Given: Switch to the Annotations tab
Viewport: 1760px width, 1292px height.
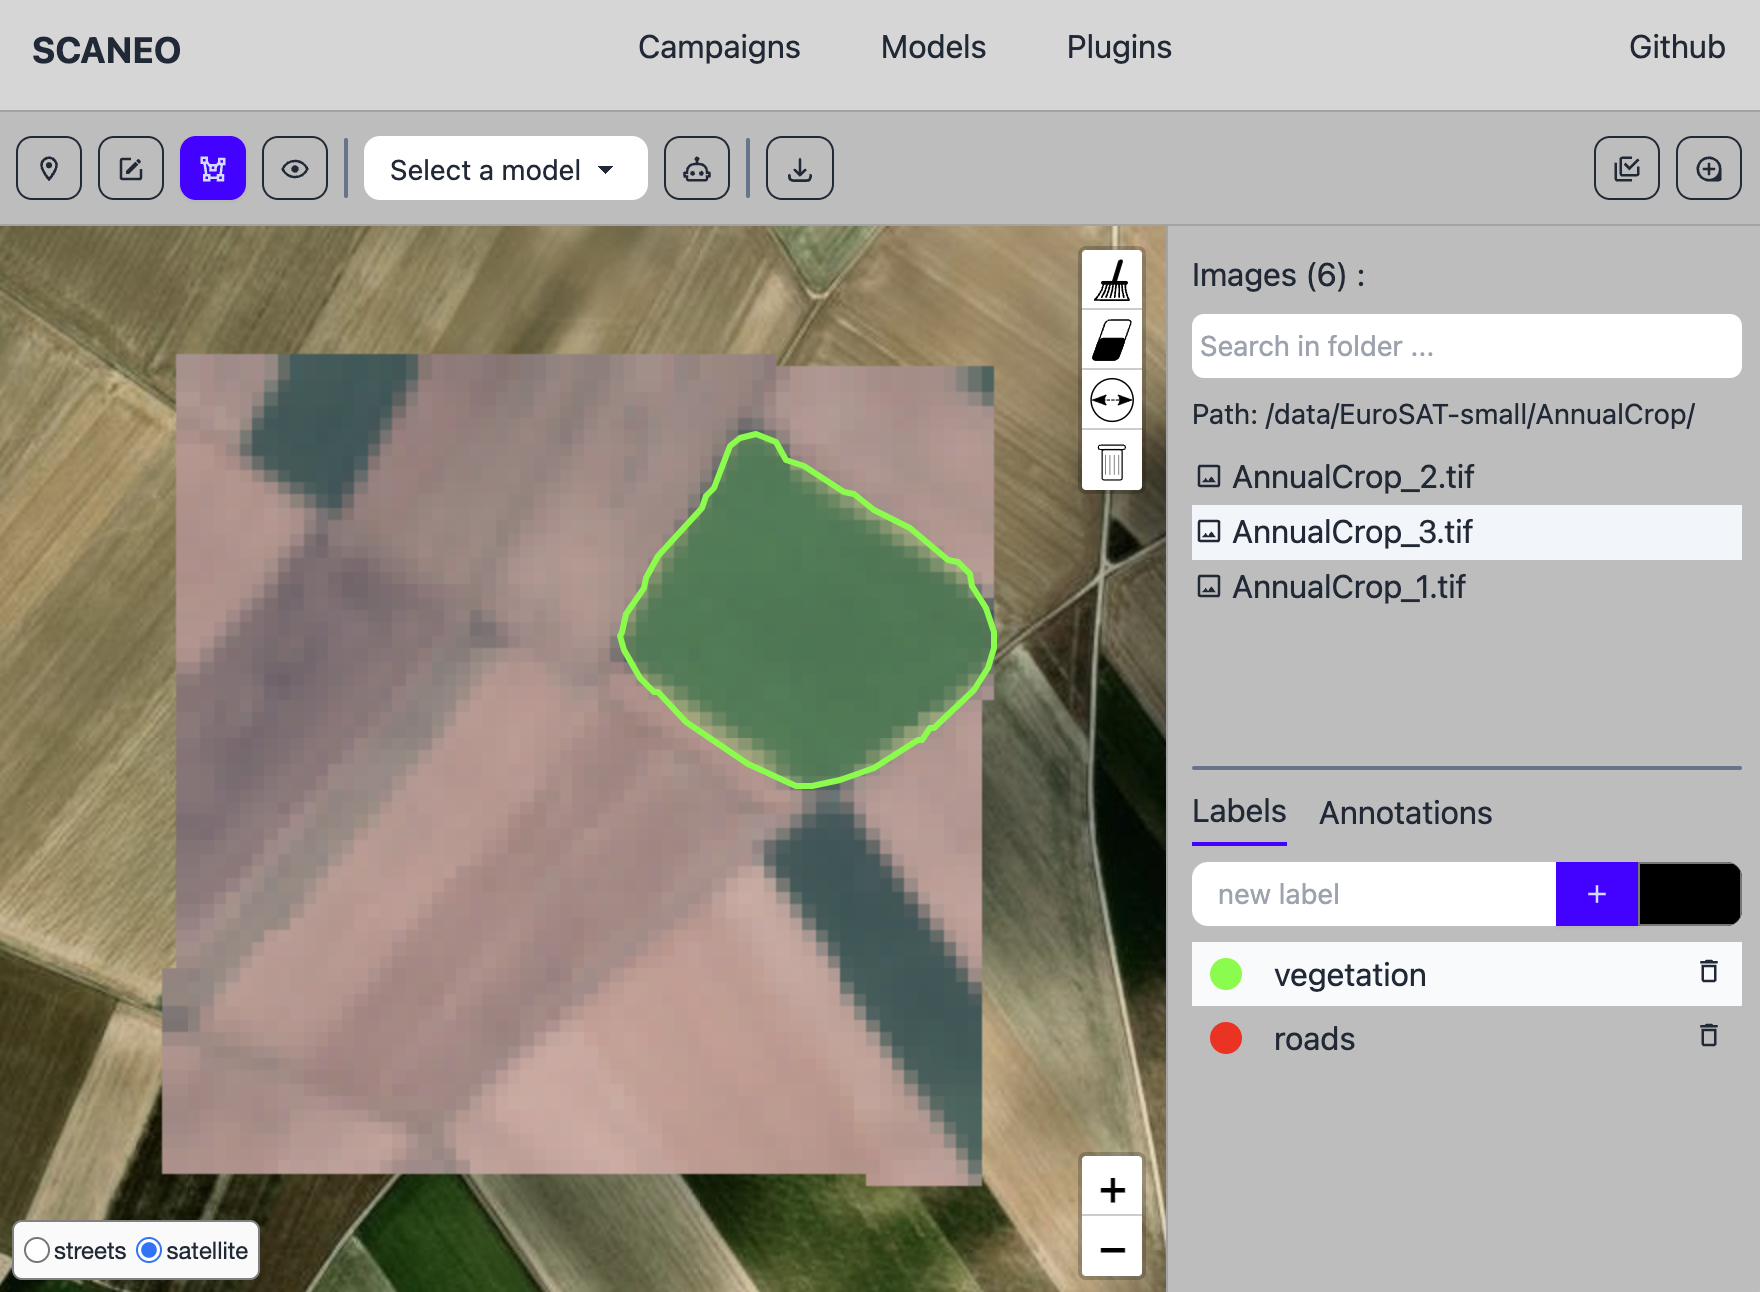Looking at the screenshot, I should [1405, 813].
